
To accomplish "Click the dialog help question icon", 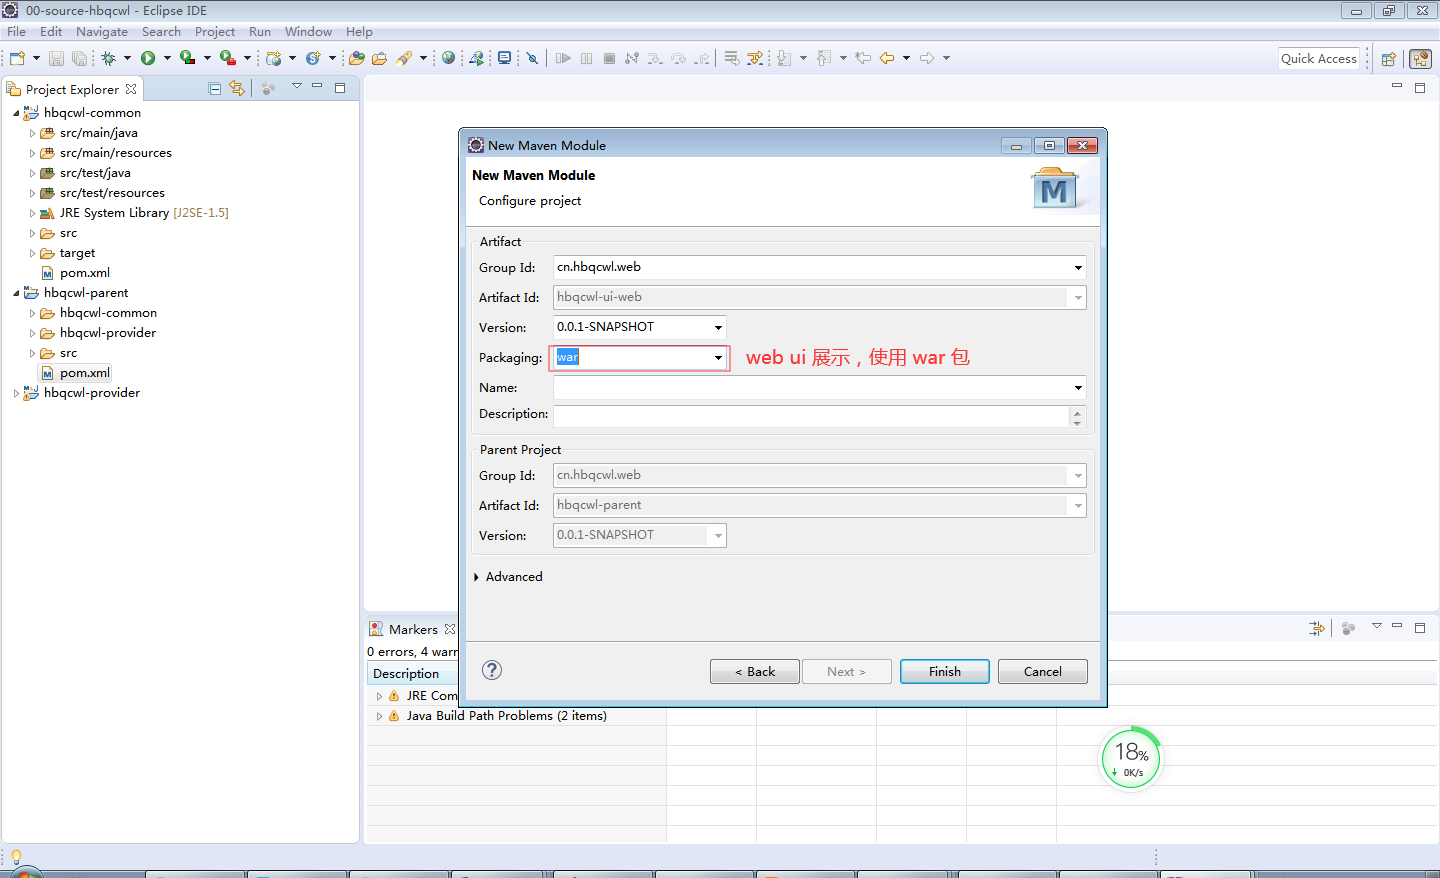I will 492,670.
